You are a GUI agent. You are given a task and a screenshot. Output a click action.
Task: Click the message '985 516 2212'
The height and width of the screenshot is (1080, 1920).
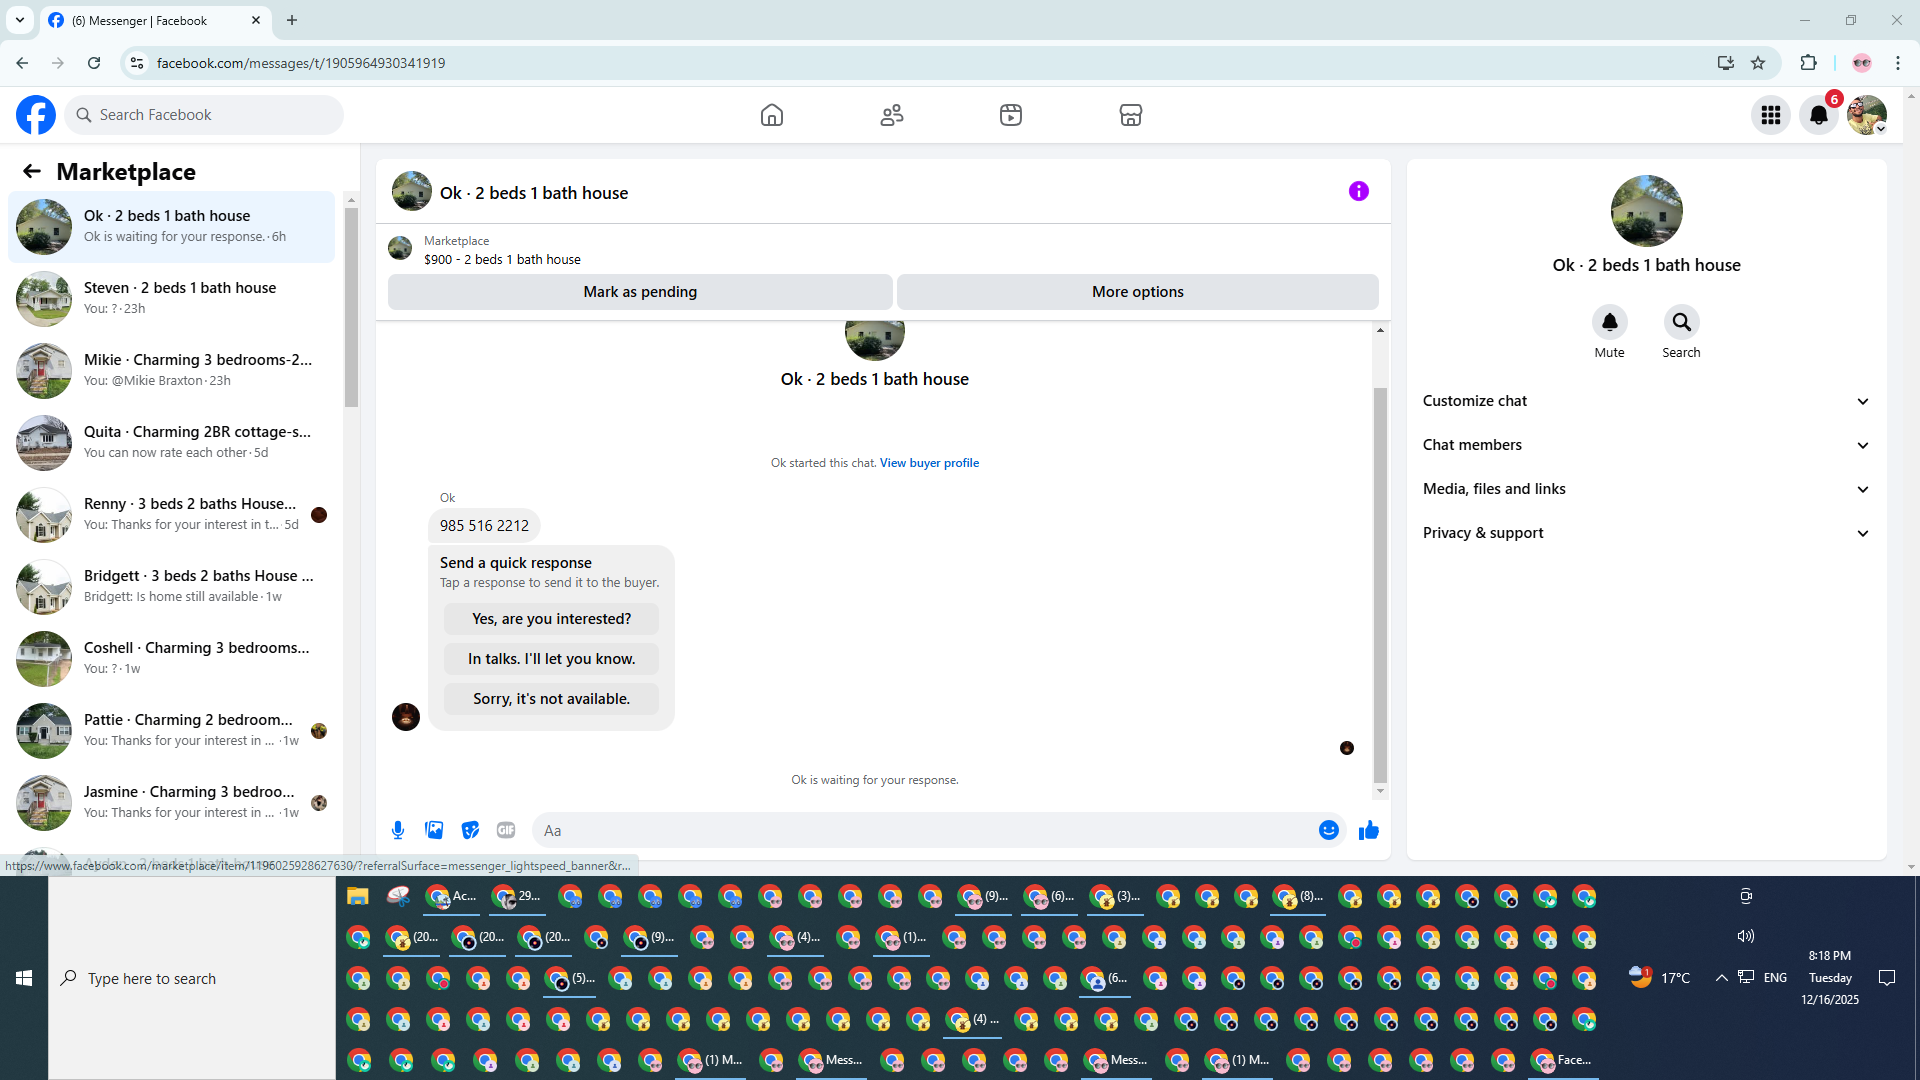click(484, 526)
